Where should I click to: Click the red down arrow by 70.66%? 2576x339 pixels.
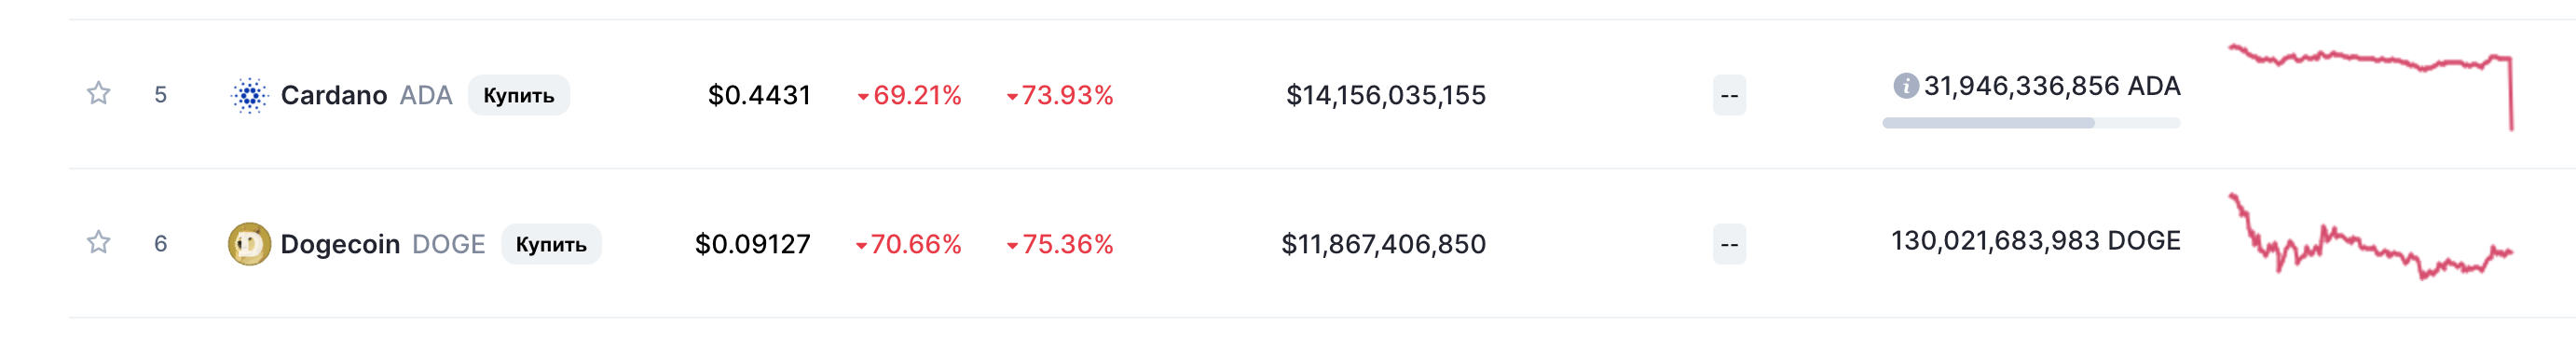861,246
